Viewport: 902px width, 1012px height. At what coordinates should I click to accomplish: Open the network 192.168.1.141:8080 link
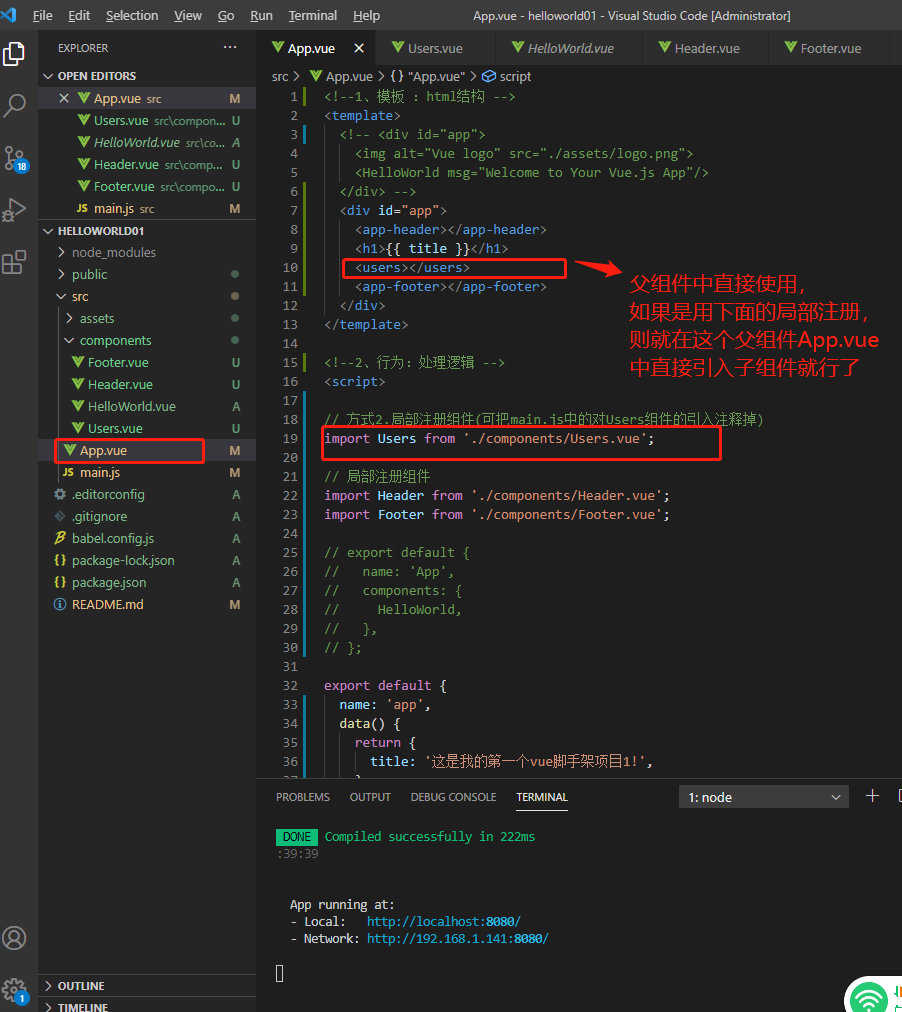(x=457, y=938)
